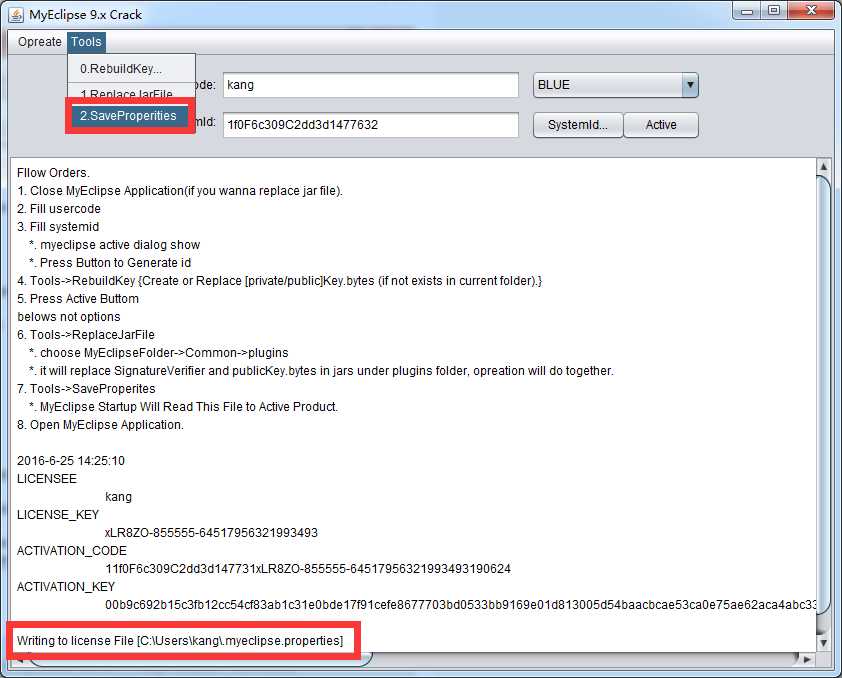Click line '*. MyEclipse Startup Will Read This File'
The image size is (842, 678).
coord(183,407)
